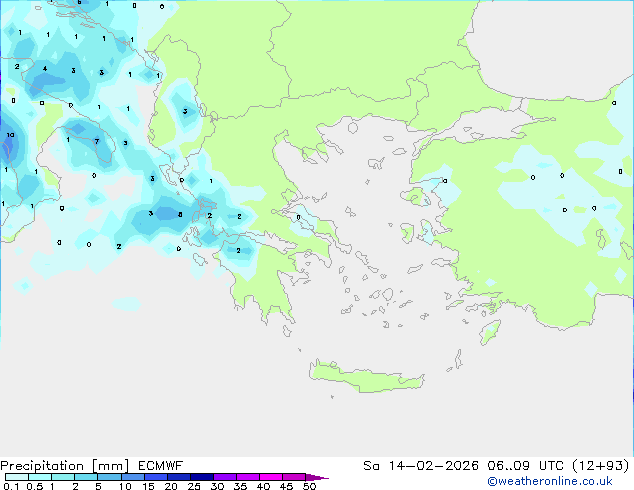Screen dimensions: 634x490
Task: Click the '45' legend scale label
Action: click(x=286, y=486)
